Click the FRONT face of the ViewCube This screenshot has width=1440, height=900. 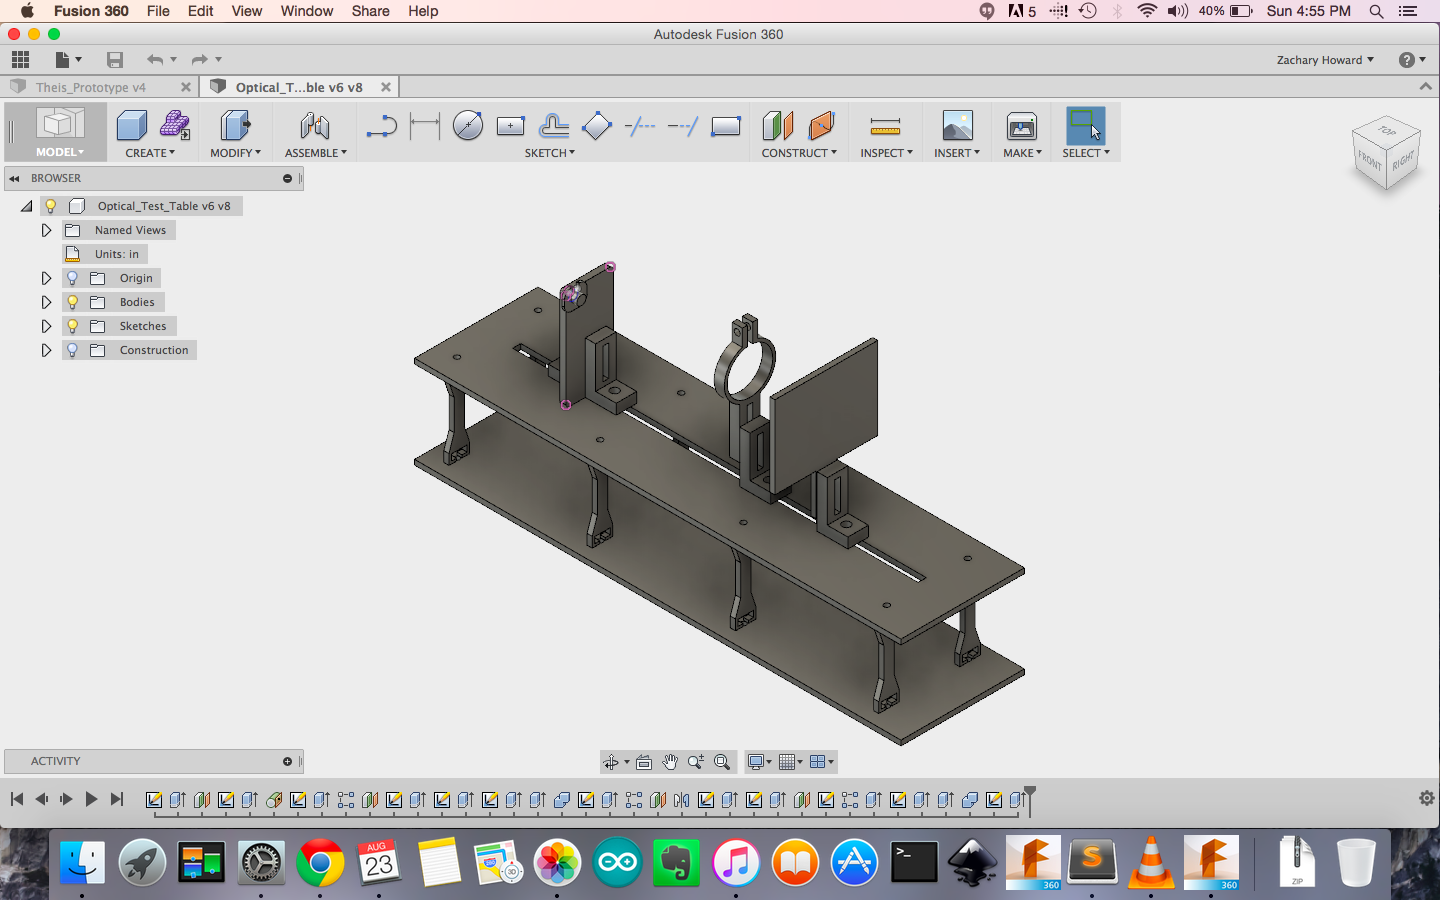[1372, 160]
